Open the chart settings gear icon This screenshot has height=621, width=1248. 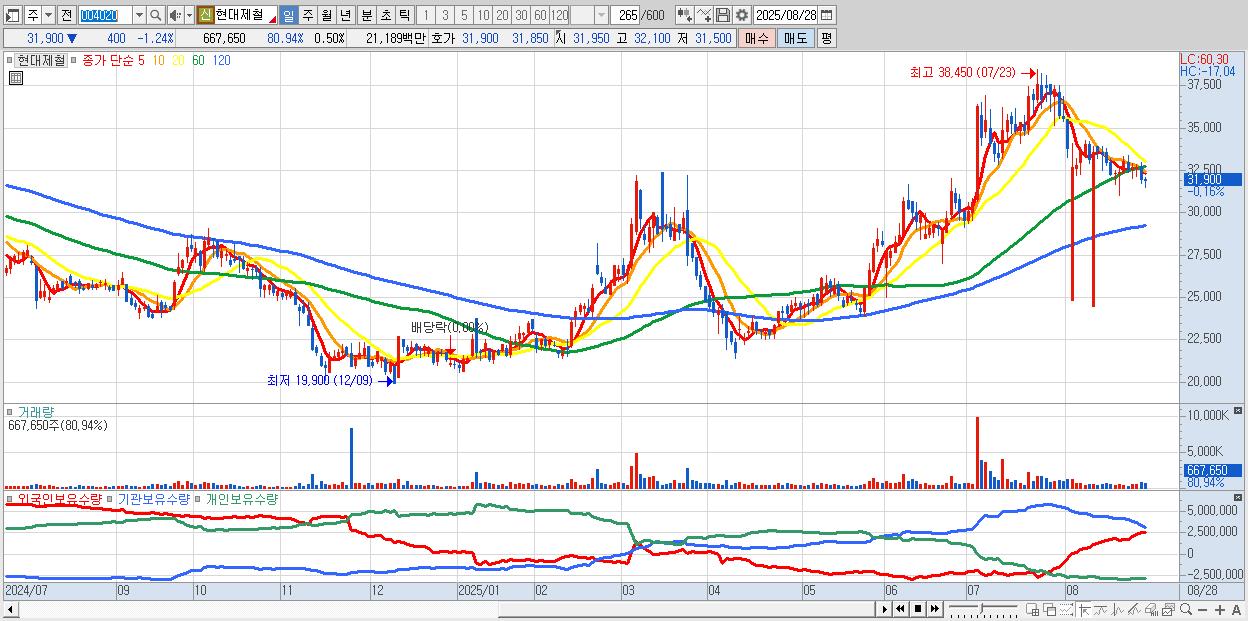(x=742, y=15)
